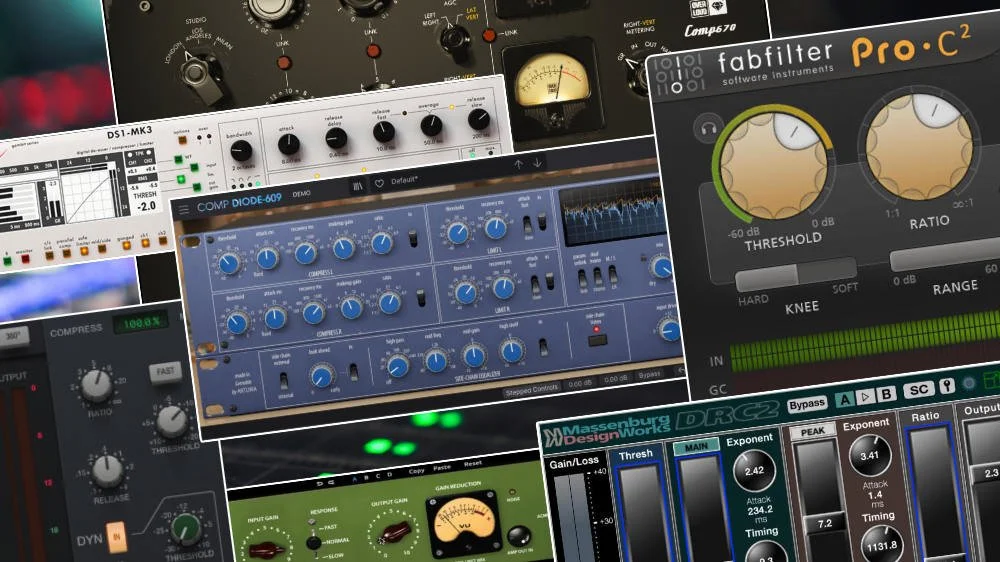Toggle the side-chain listen button in Diode-609

pos(597,339)
